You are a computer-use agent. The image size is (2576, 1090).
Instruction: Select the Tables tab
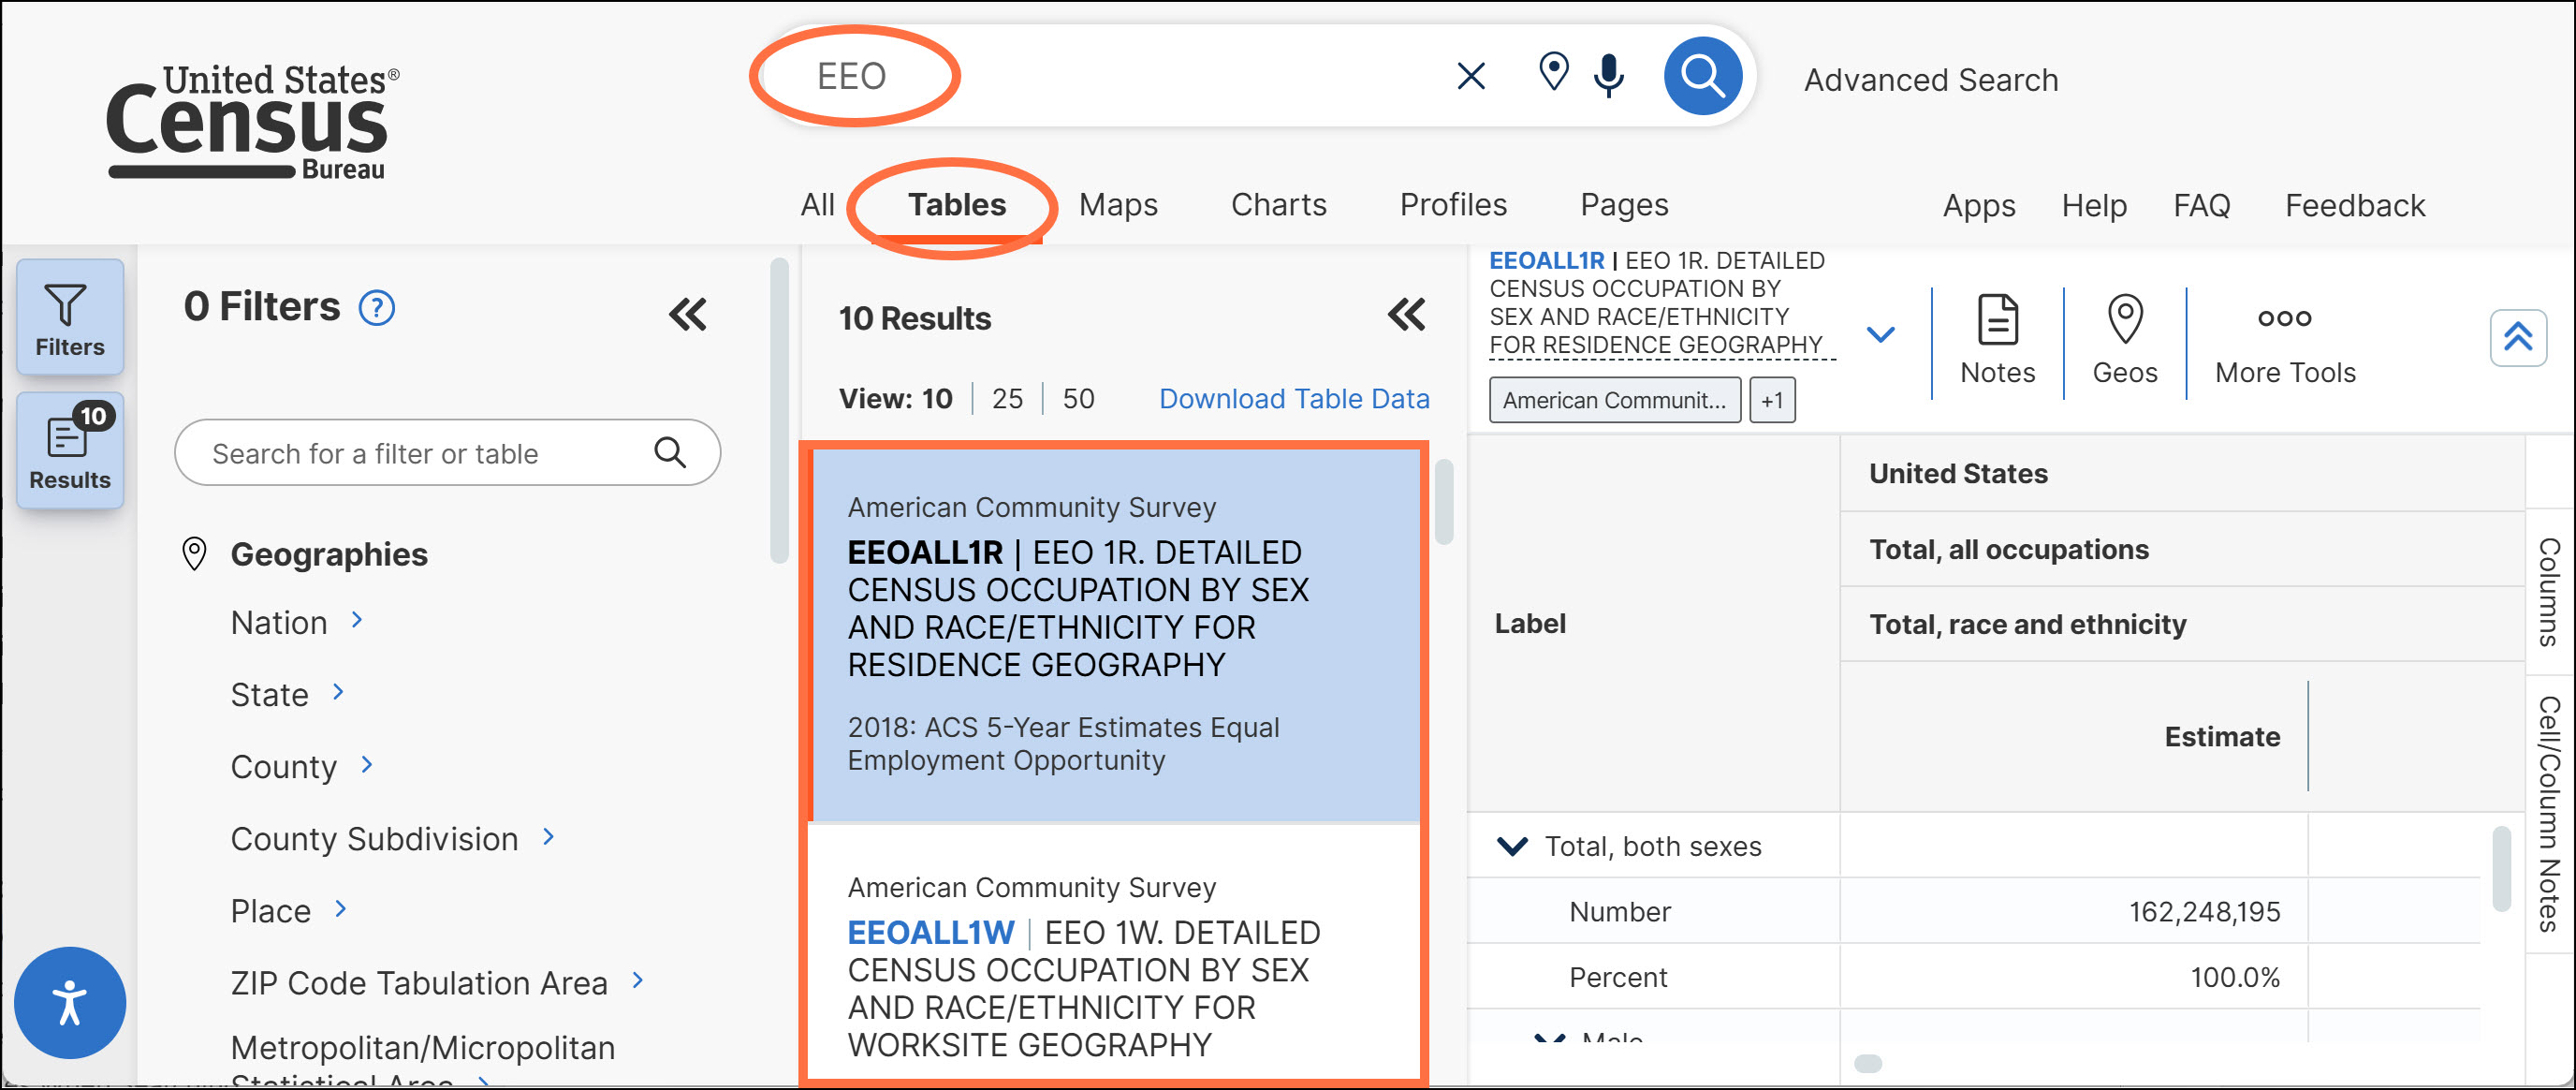(x=956, y=205)
